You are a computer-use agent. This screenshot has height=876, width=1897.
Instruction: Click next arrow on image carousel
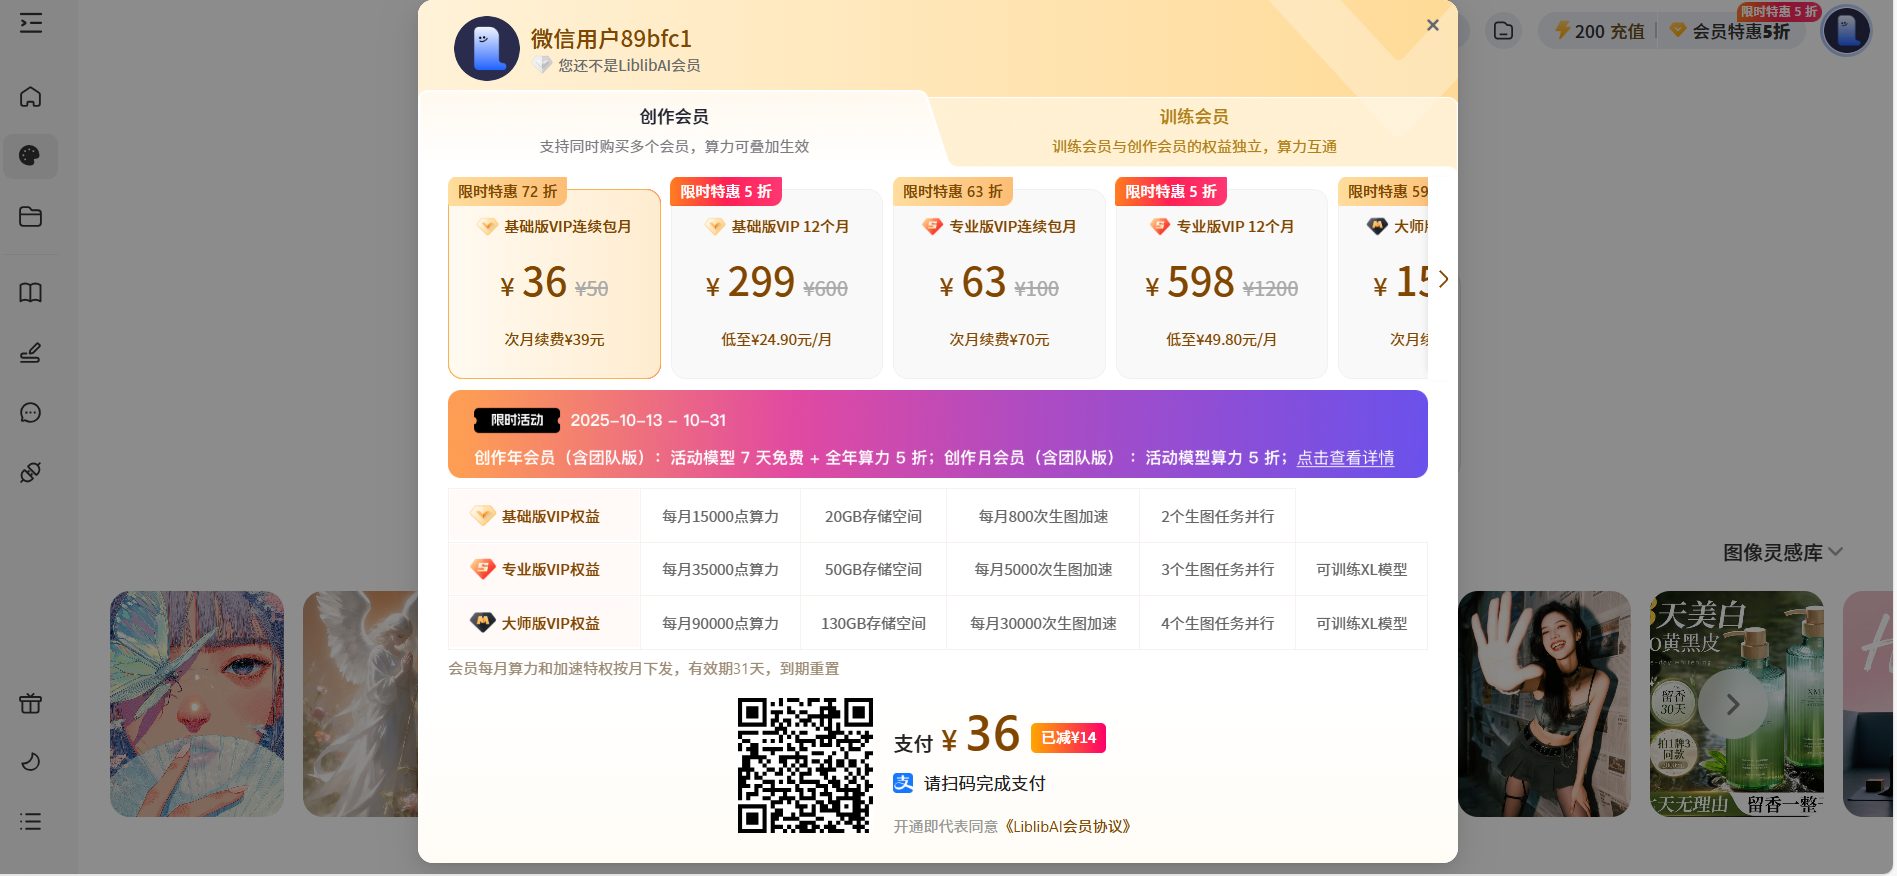1733,704
